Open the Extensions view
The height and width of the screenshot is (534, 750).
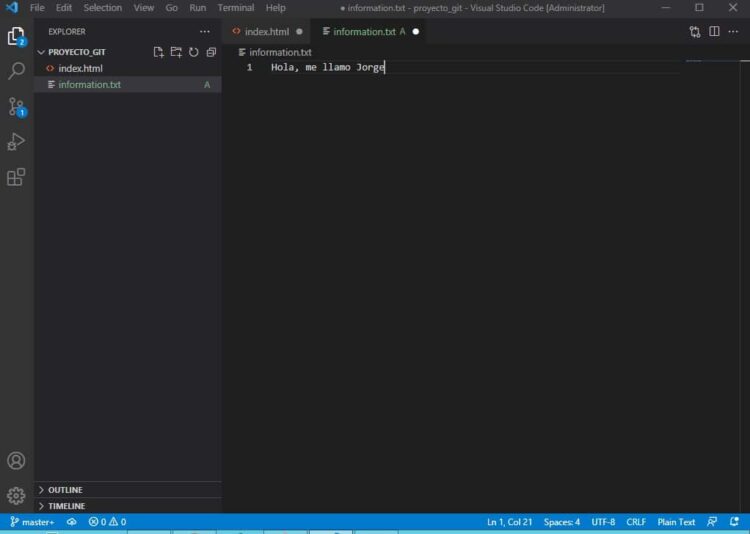[x=16, y=177]
